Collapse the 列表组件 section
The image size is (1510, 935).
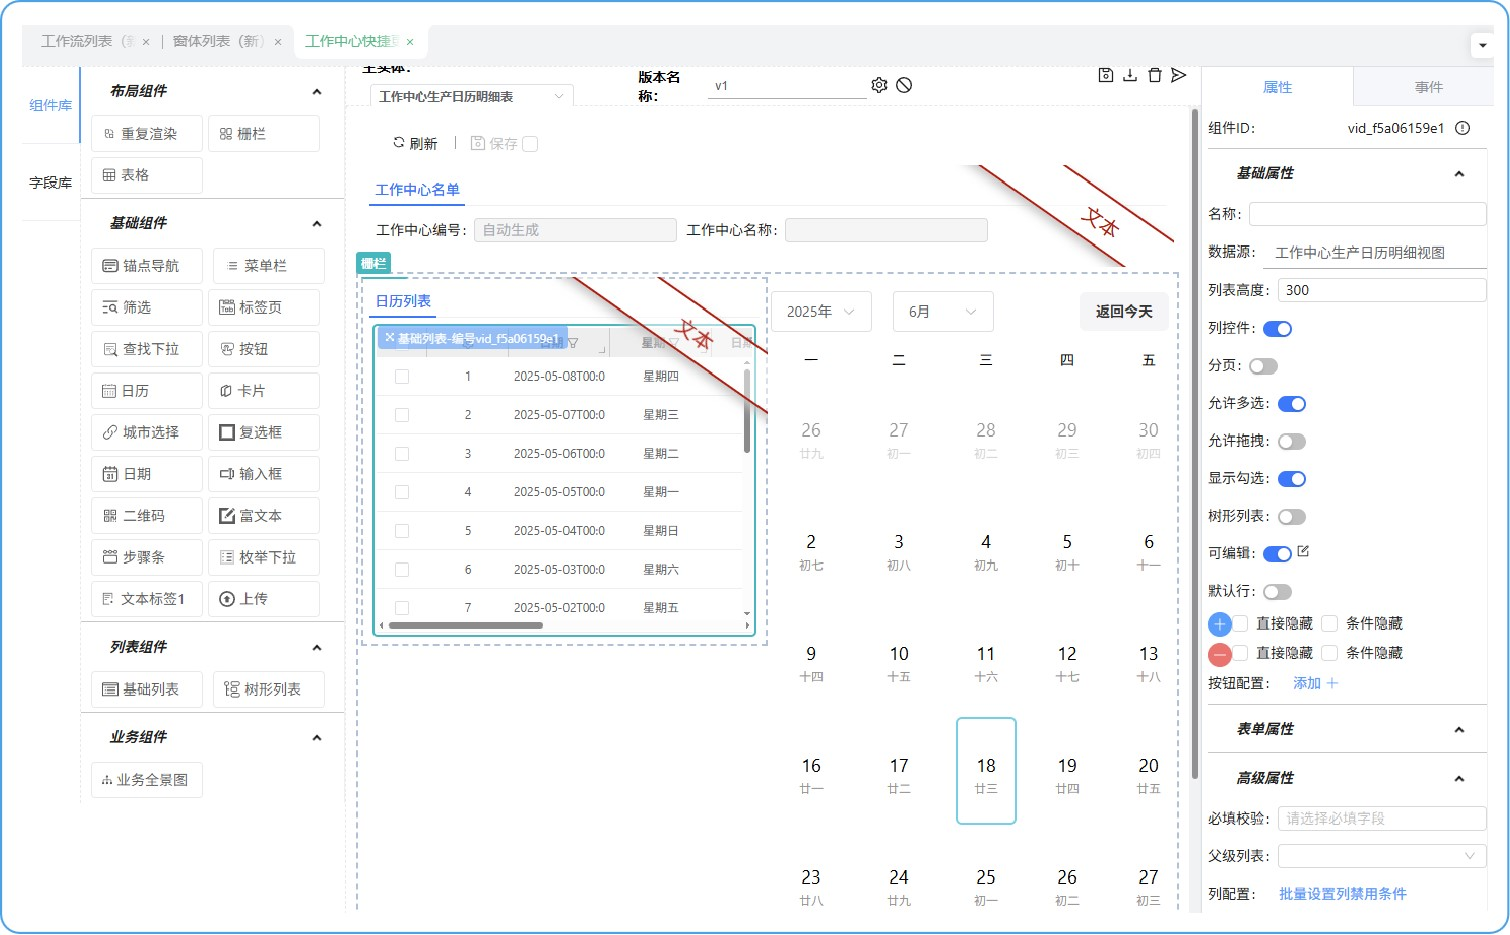317,647
